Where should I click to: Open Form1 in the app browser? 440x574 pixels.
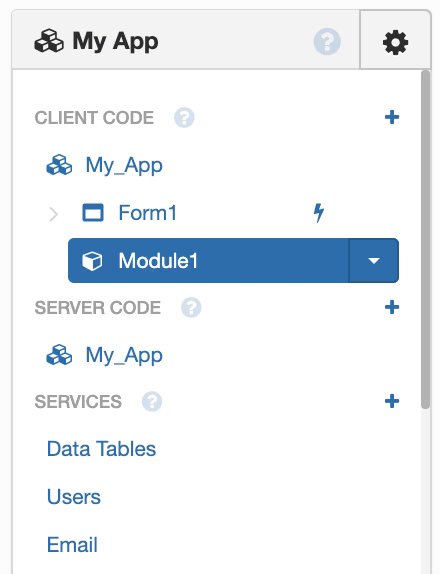point(148,213)
